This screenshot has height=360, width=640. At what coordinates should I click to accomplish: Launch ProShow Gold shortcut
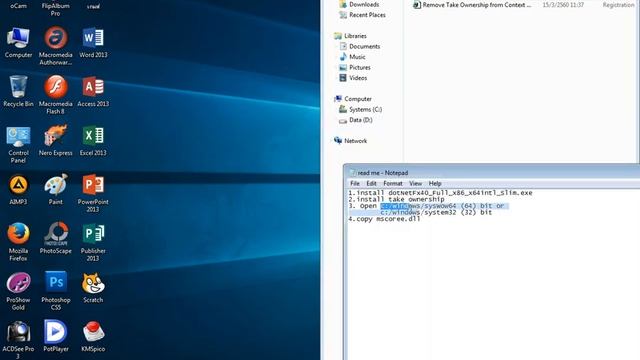(18, 291)
